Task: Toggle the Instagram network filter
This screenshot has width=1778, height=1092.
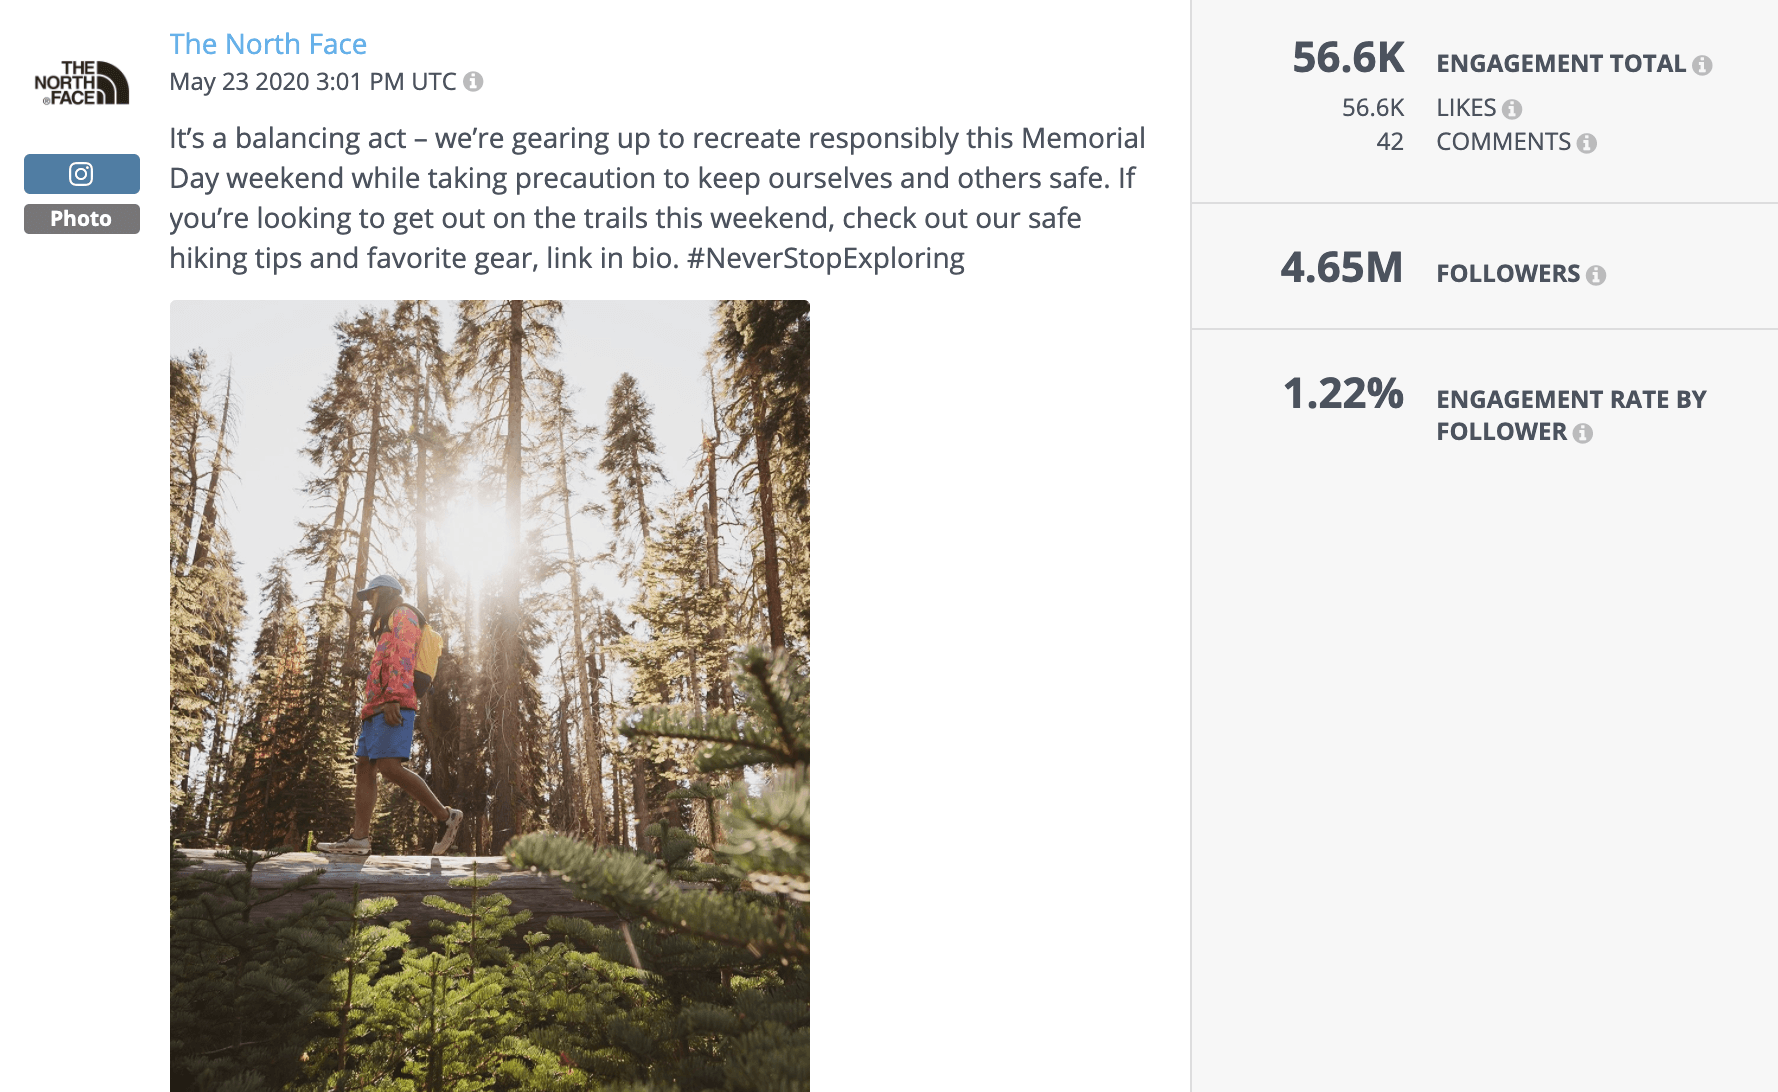Action: (x=80, y=173)
